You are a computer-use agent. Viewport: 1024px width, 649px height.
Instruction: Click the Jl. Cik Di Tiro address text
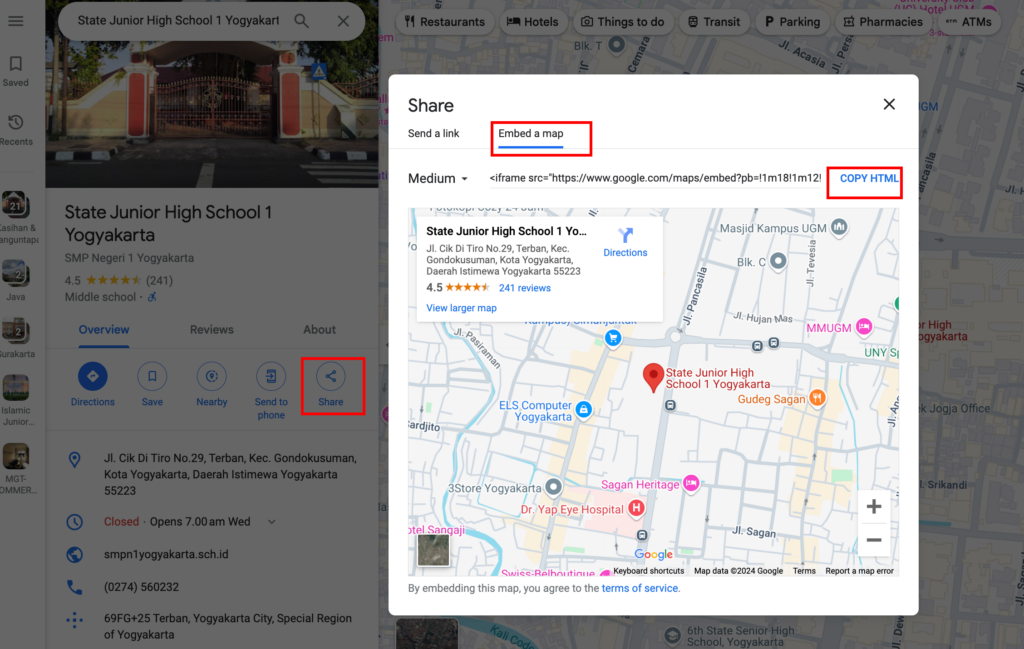(231, 475)
